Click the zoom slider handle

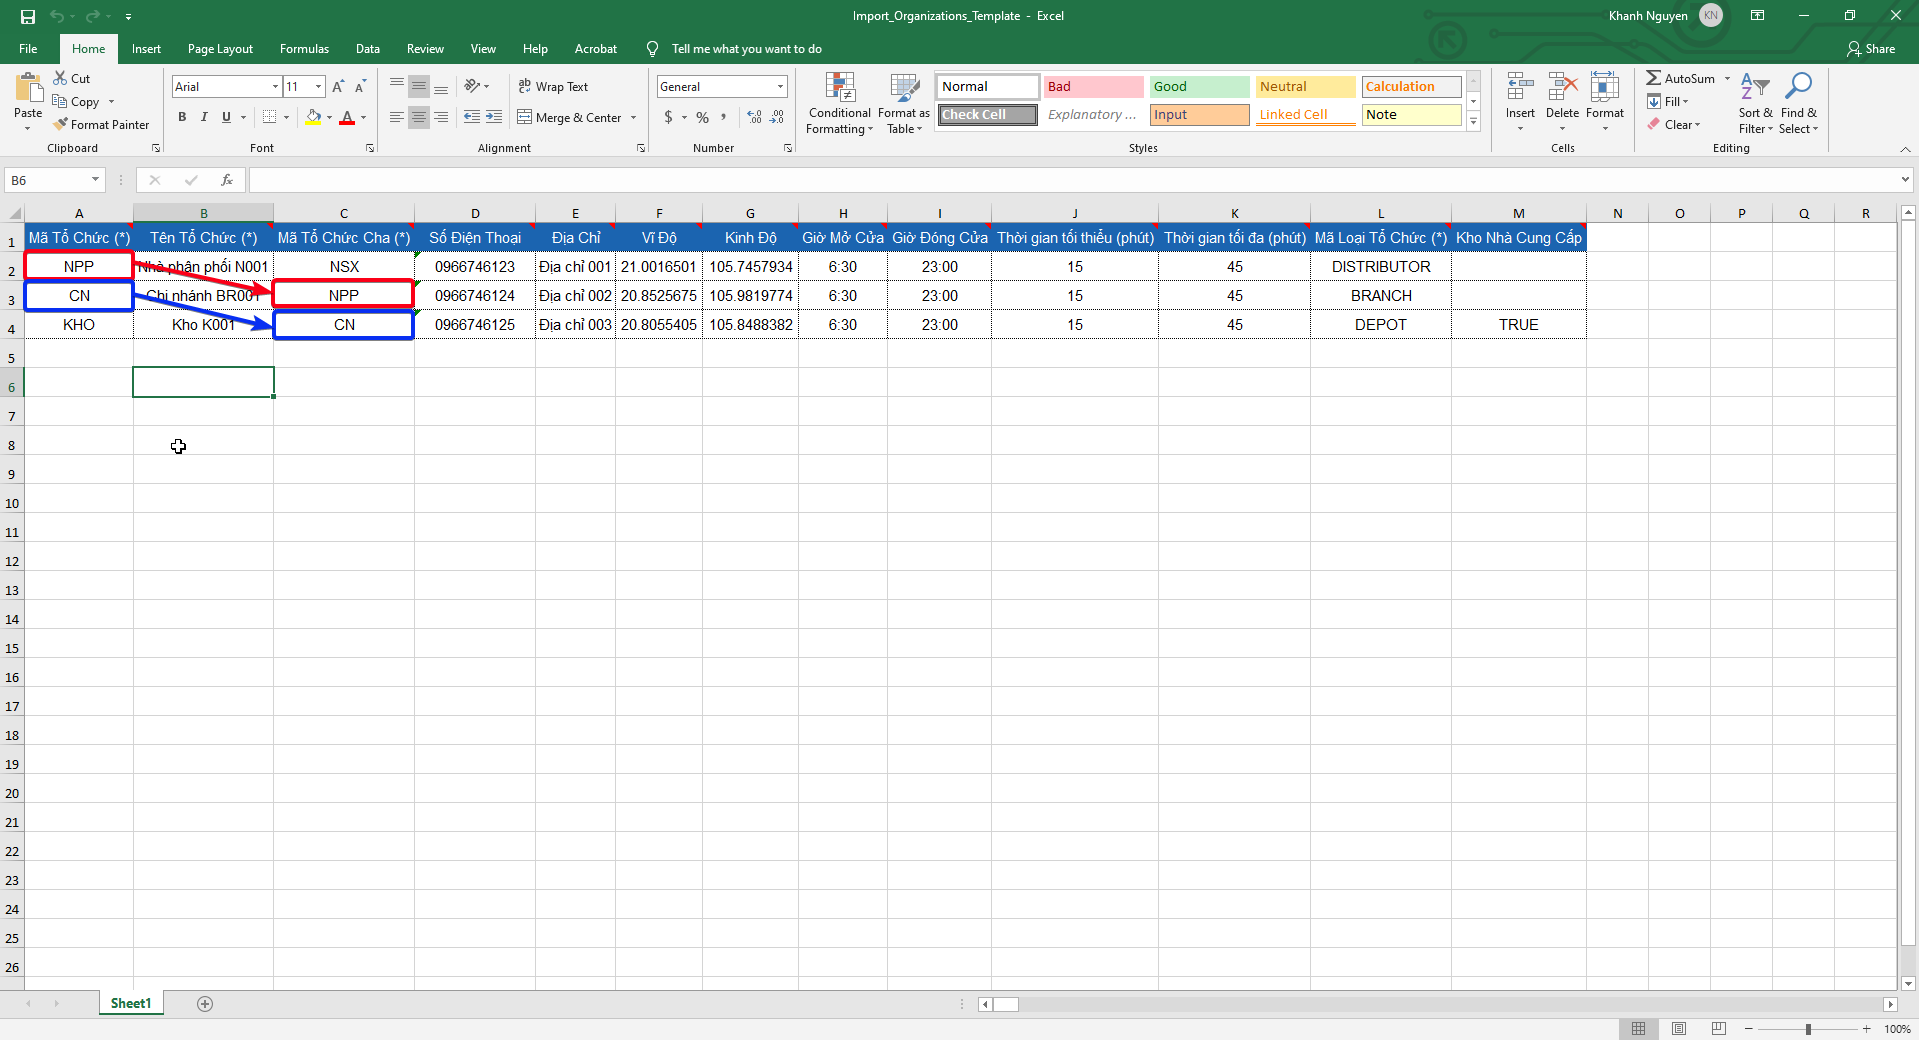tap(1808, 1029)
